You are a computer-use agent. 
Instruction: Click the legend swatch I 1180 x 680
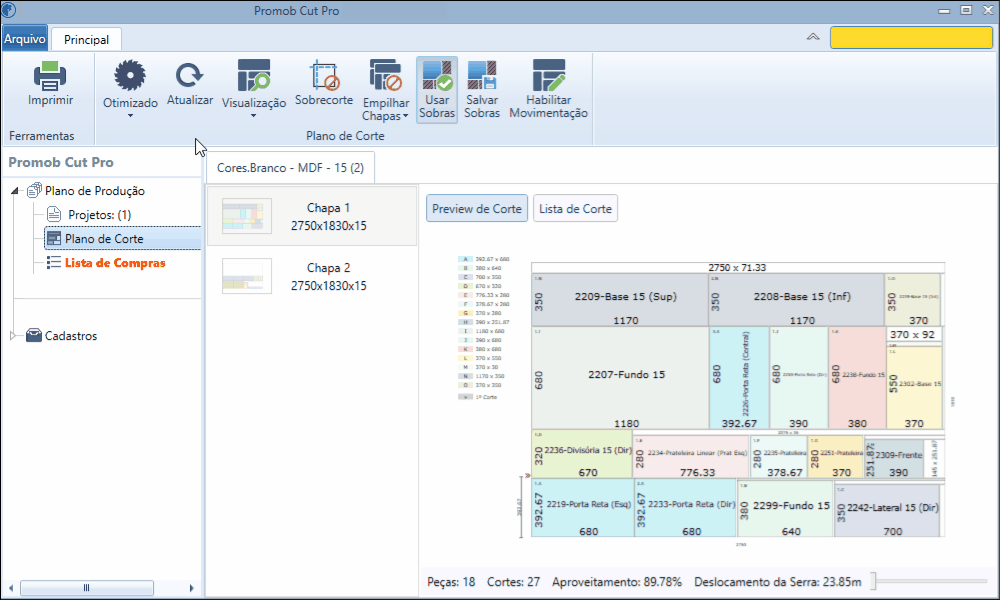[465, 331]
